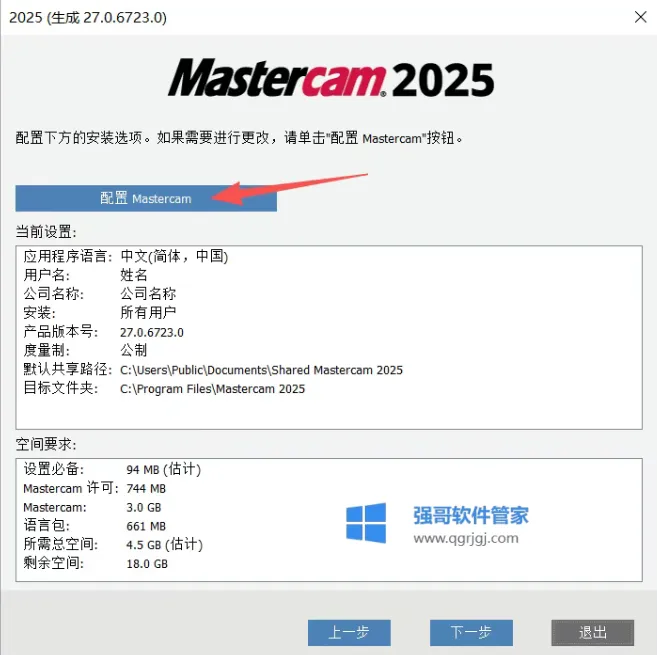Click the 度量制 公制 row
657x655 pixels.
tap(85, 350)
